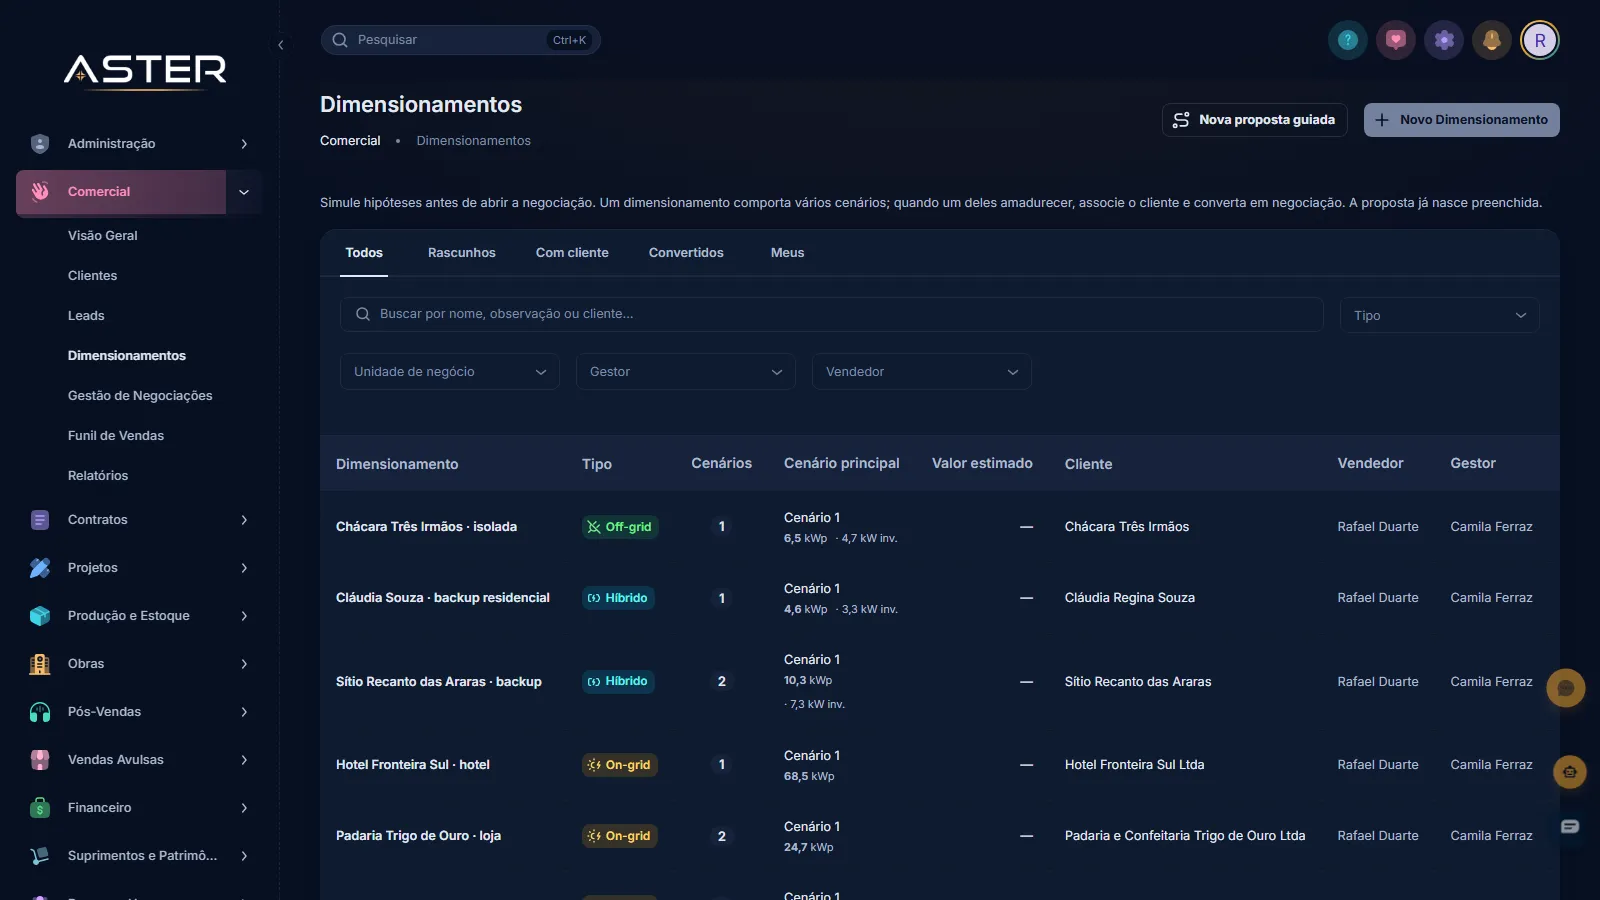Image resolution: width=1600 pixels, height=900 pixels.
Task: Open the Gestor filter dropdown
Action: point(685,372)
